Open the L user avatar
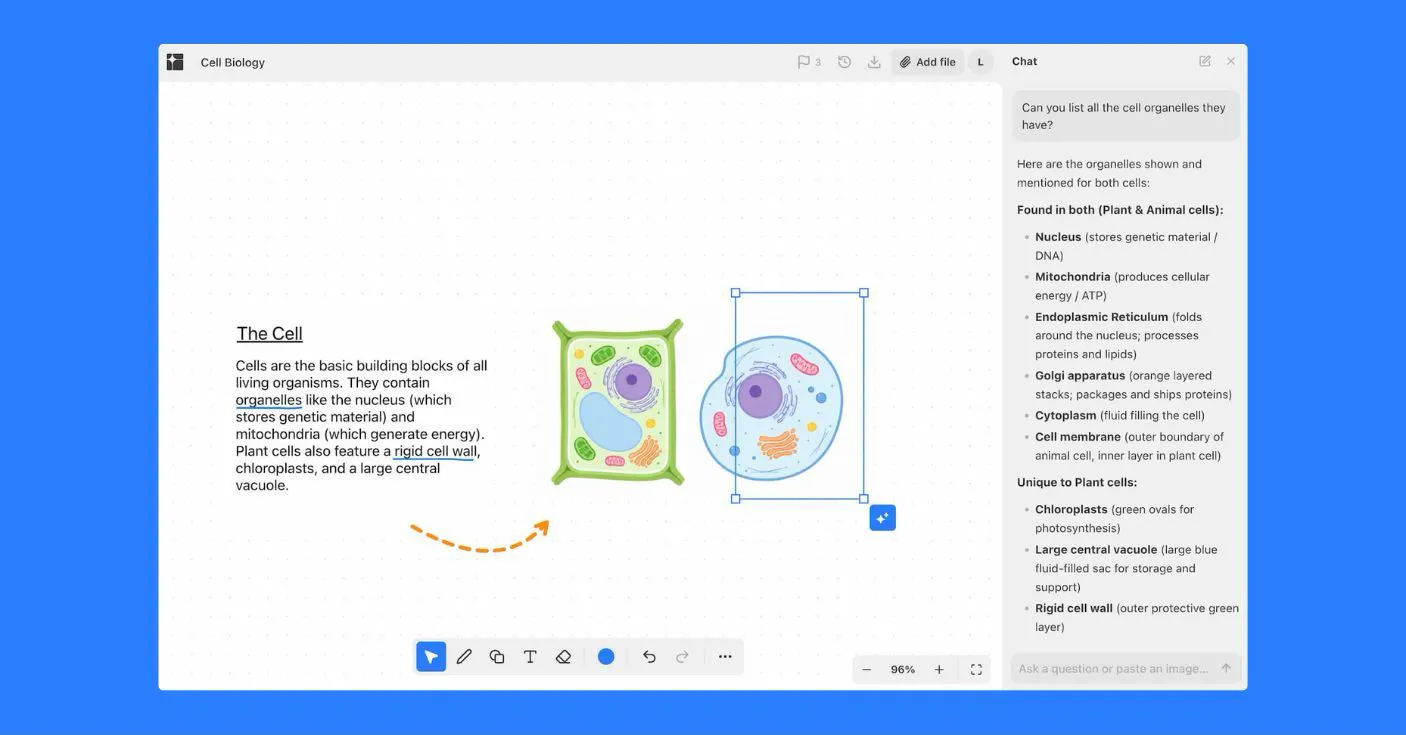1406x735 pixels. pos(981,62)
